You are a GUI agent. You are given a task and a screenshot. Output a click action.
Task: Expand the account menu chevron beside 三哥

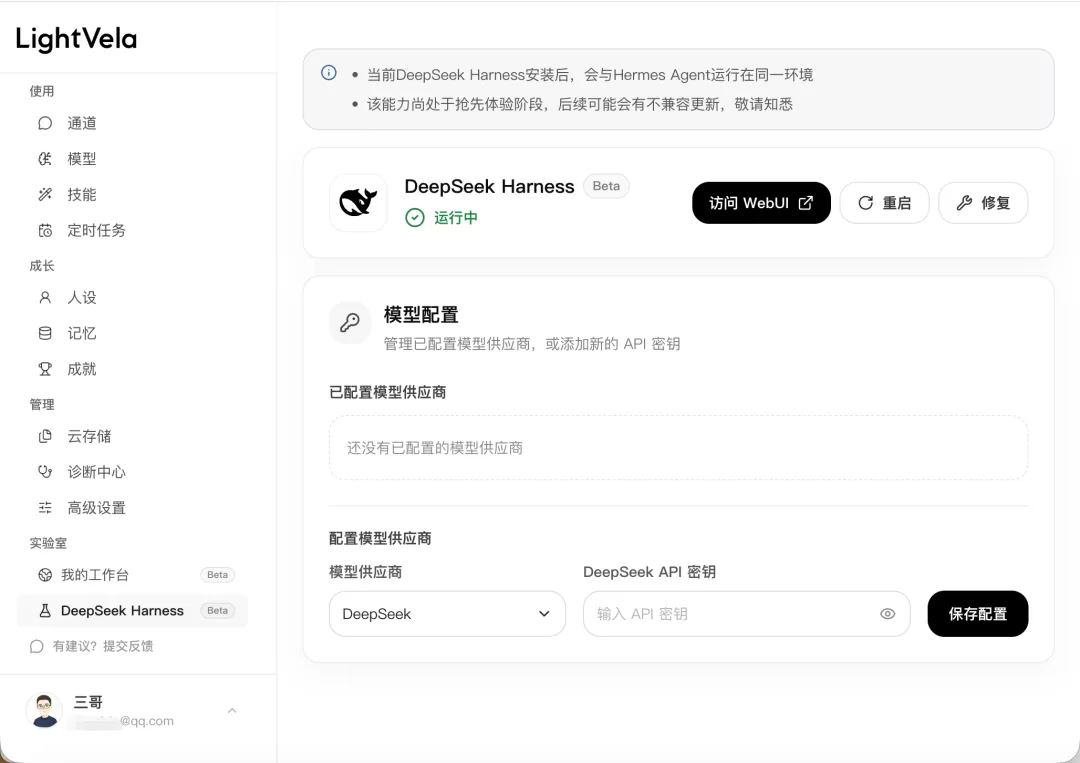(232, 711)
